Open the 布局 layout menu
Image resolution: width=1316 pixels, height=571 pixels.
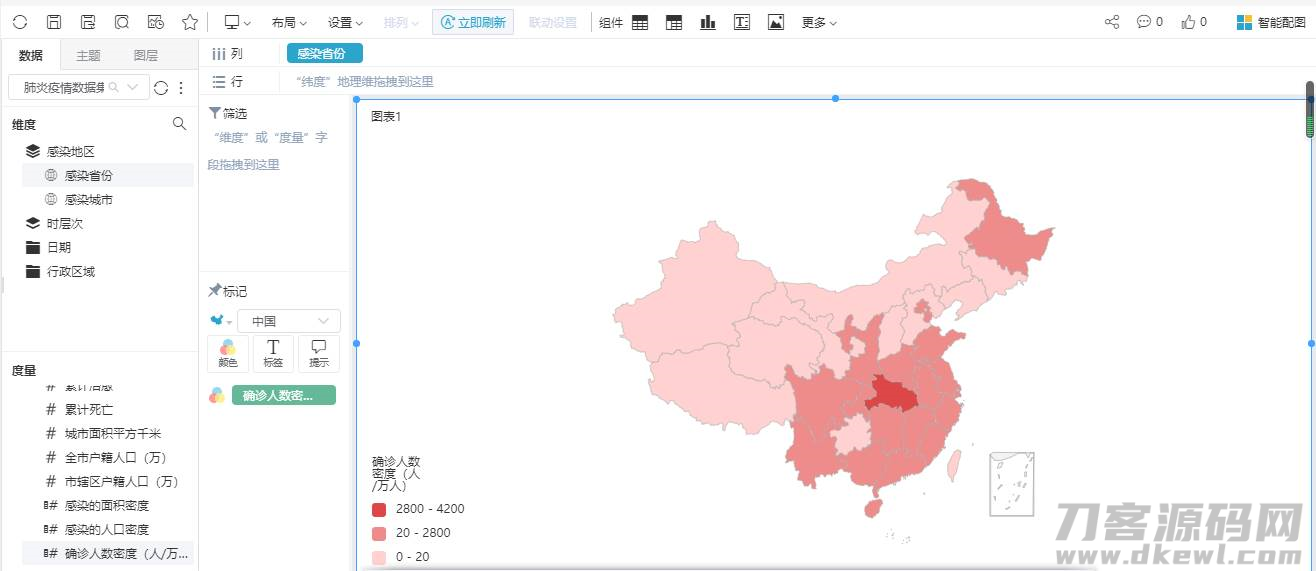[289, 22]
